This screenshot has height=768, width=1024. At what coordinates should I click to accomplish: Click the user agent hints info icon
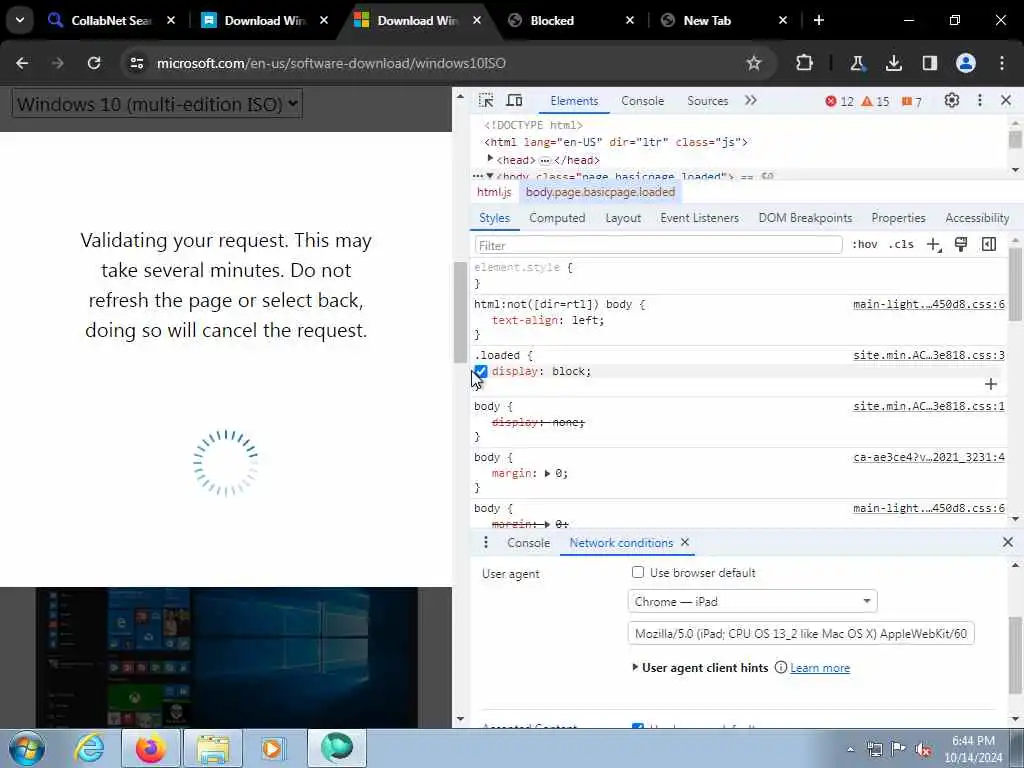click(780, 667)
